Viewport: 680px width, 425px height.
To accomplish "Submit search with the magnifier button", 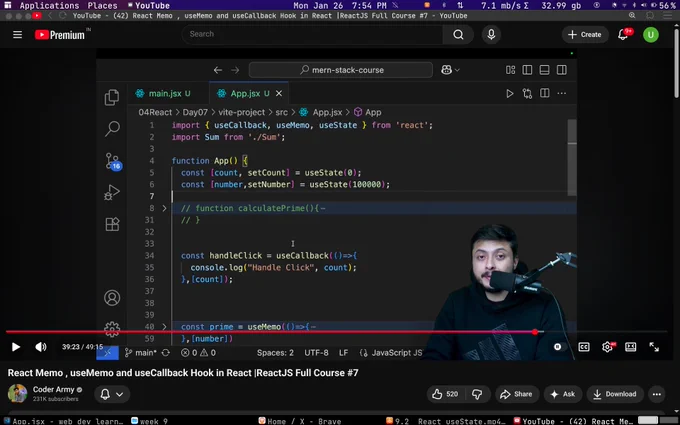I will pos(458,34).
